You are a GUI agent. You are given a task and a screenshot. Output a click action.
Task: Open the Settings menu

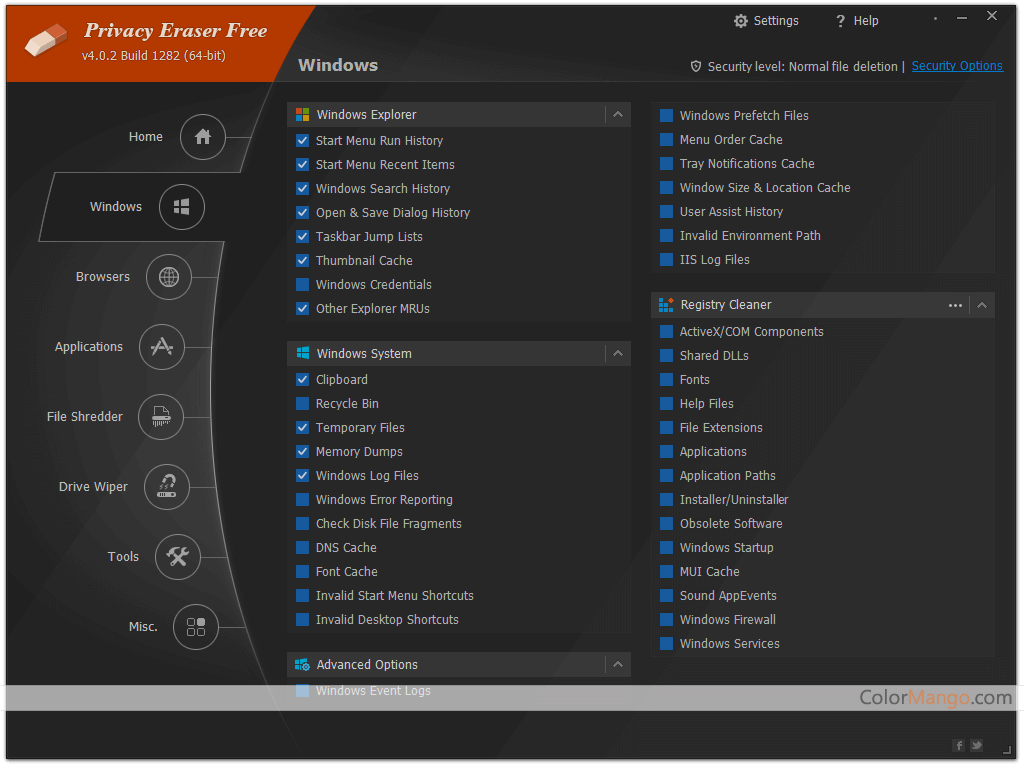click(766, 21)
